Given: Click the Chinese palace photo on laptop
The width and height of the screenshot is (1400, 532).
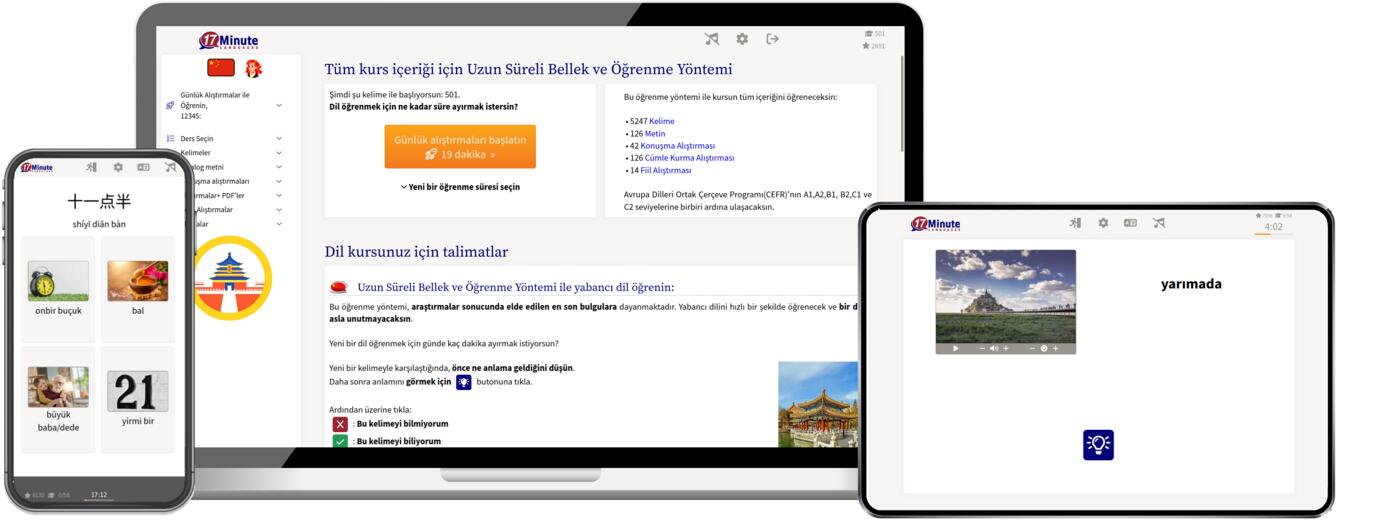Looking at the screenshot, I should (x=818, y=404).
